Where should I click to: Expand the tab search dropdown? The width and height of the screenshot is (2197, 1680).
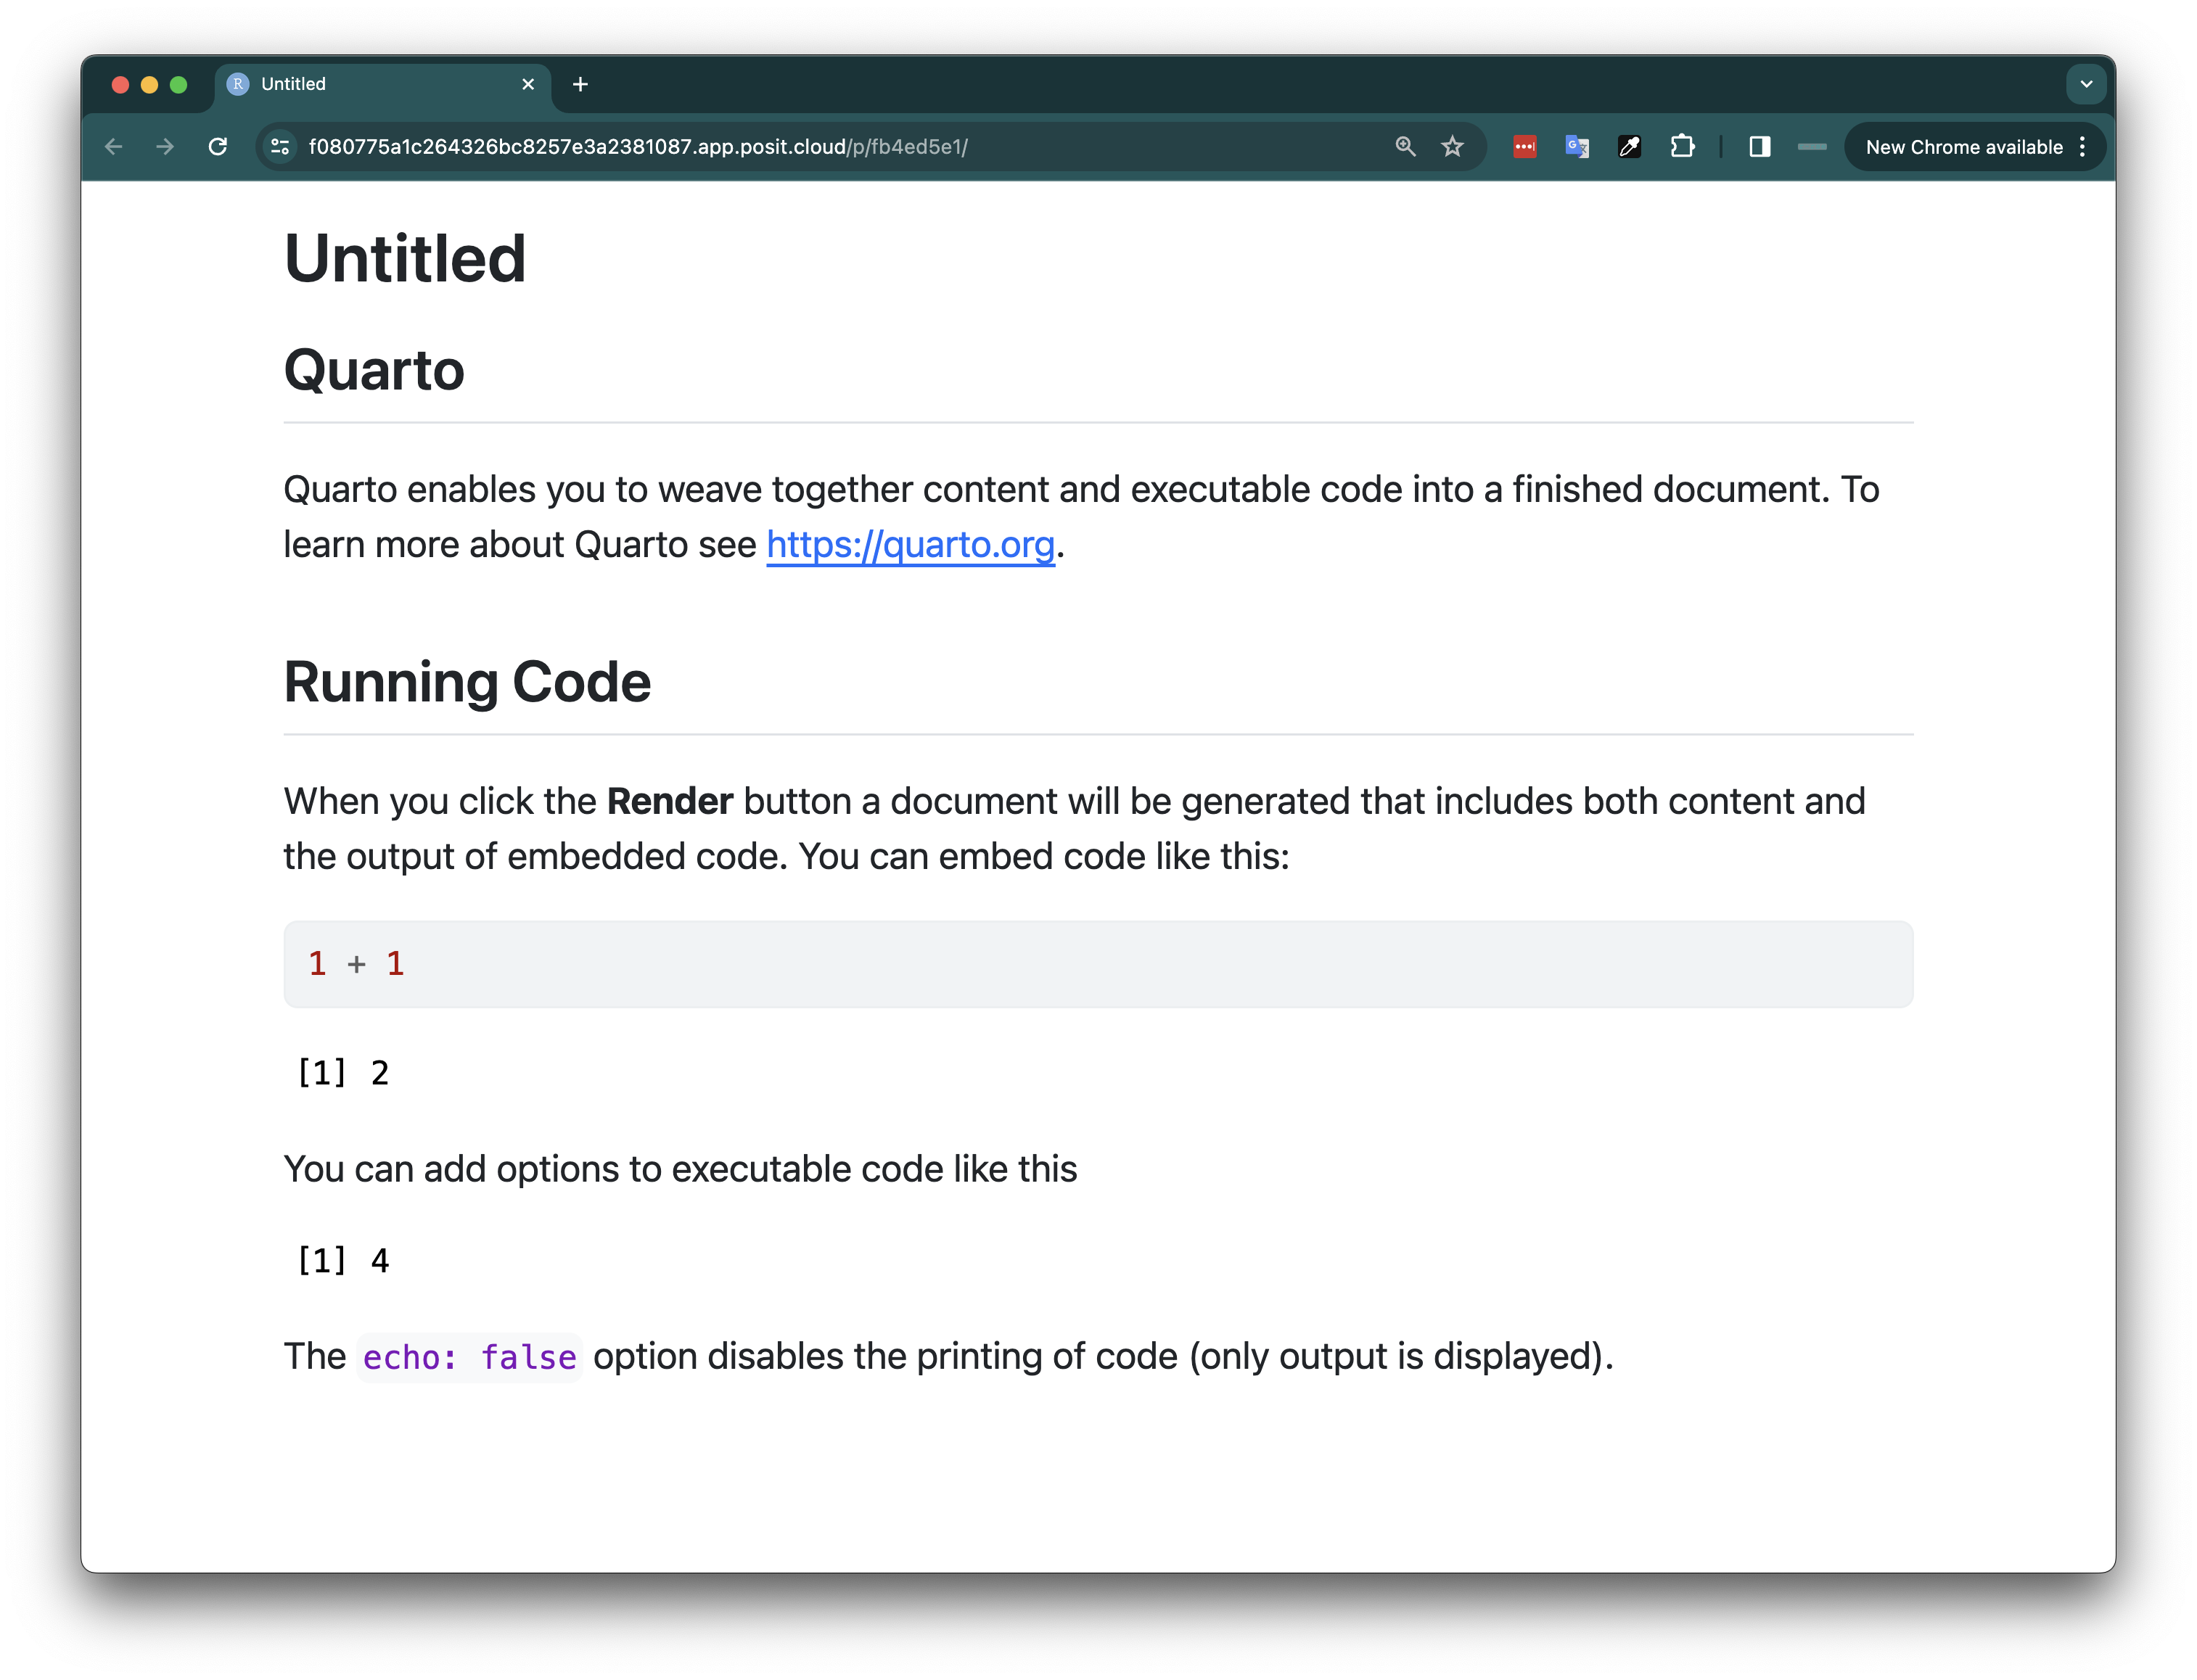2086,84
